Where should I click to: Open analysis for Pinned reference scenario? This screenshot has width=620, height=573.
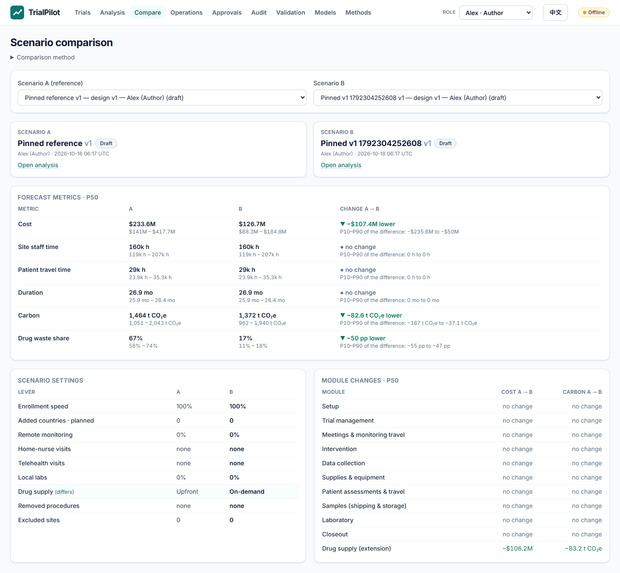(x=38, y=165)
